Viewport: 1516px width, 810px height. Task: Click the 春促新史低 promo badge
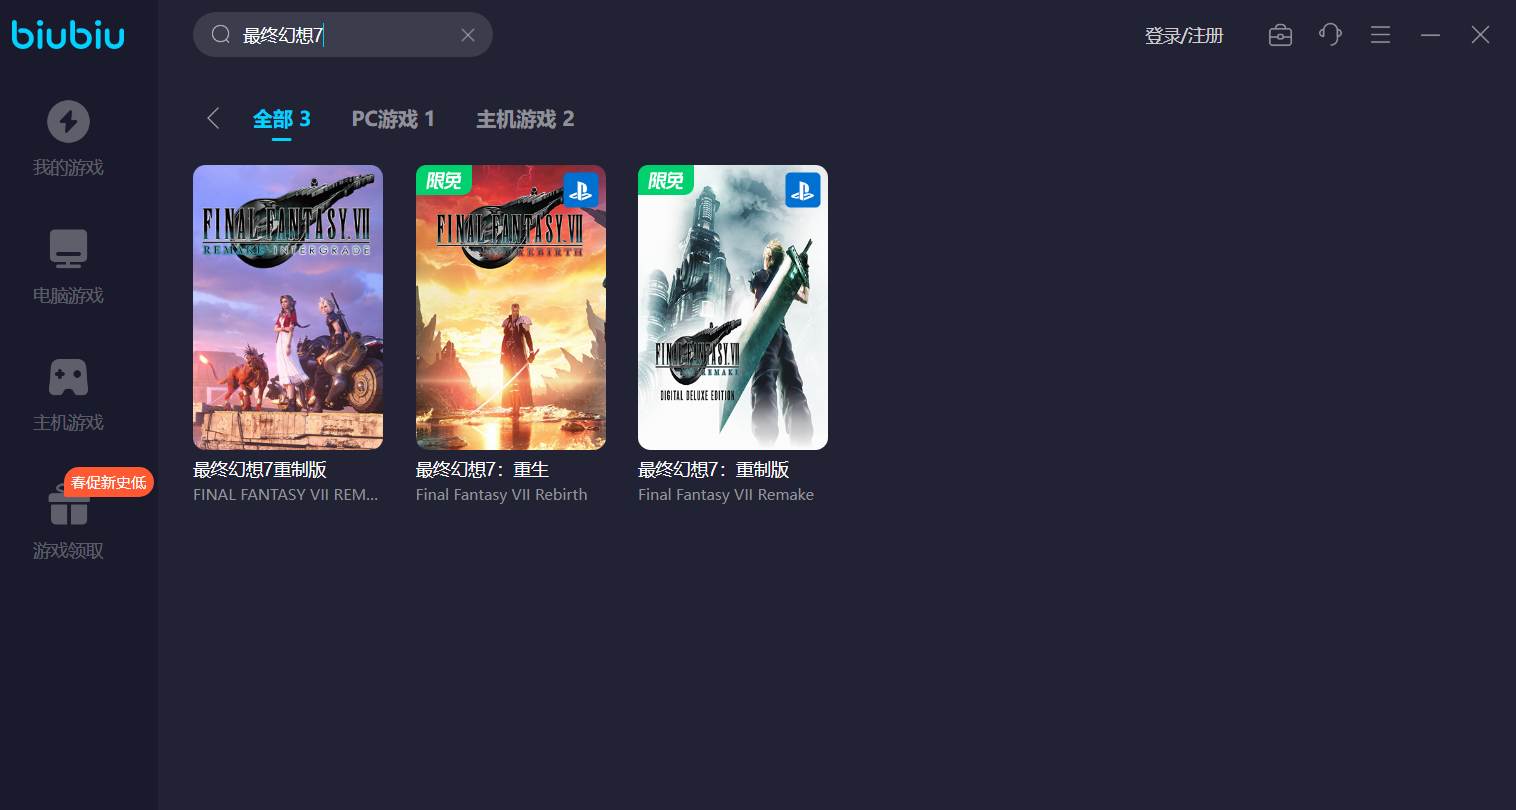[x=109, y=482]
